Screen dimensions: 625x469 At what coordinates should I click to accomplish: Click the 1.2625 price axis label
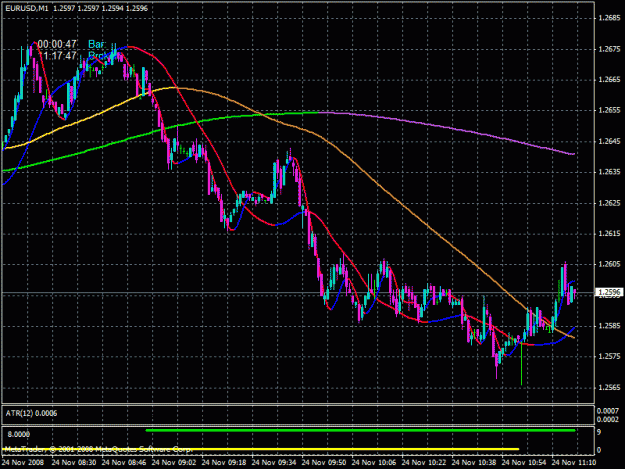click(x=609, y=203)
